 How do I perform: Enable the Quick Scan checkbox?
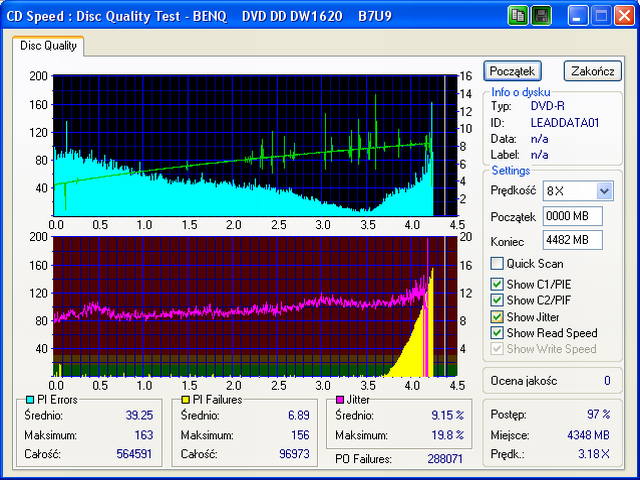(x=497, y=264)
